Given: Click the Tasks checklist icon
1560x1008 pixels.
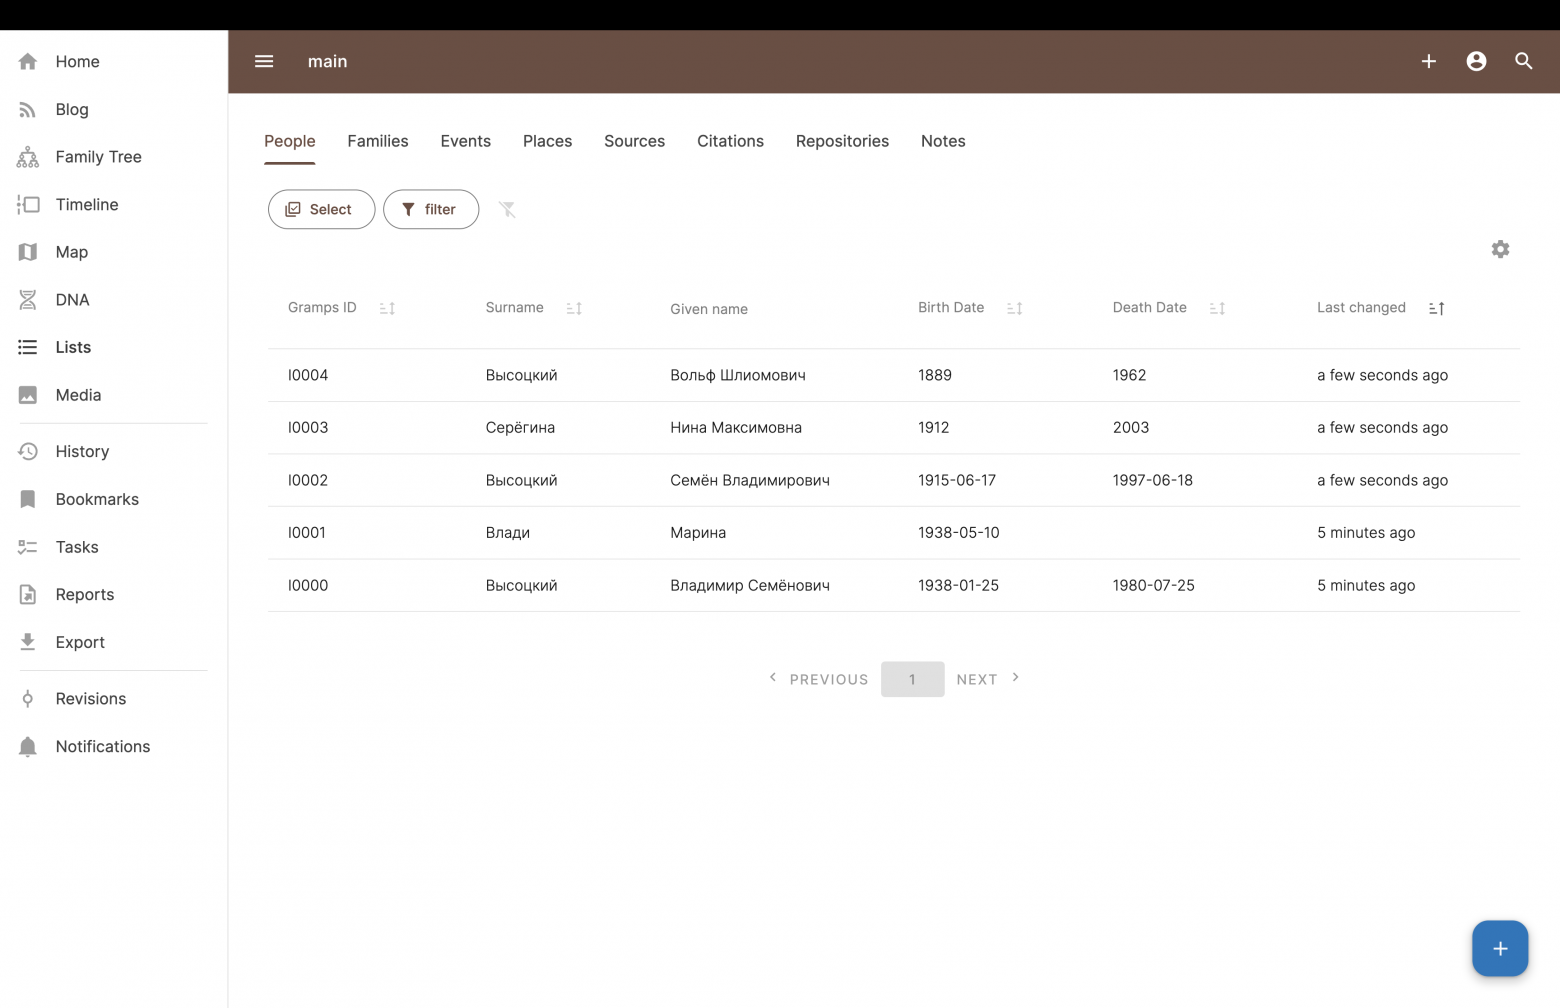Looking at the screenshot, I should (28, 547).
